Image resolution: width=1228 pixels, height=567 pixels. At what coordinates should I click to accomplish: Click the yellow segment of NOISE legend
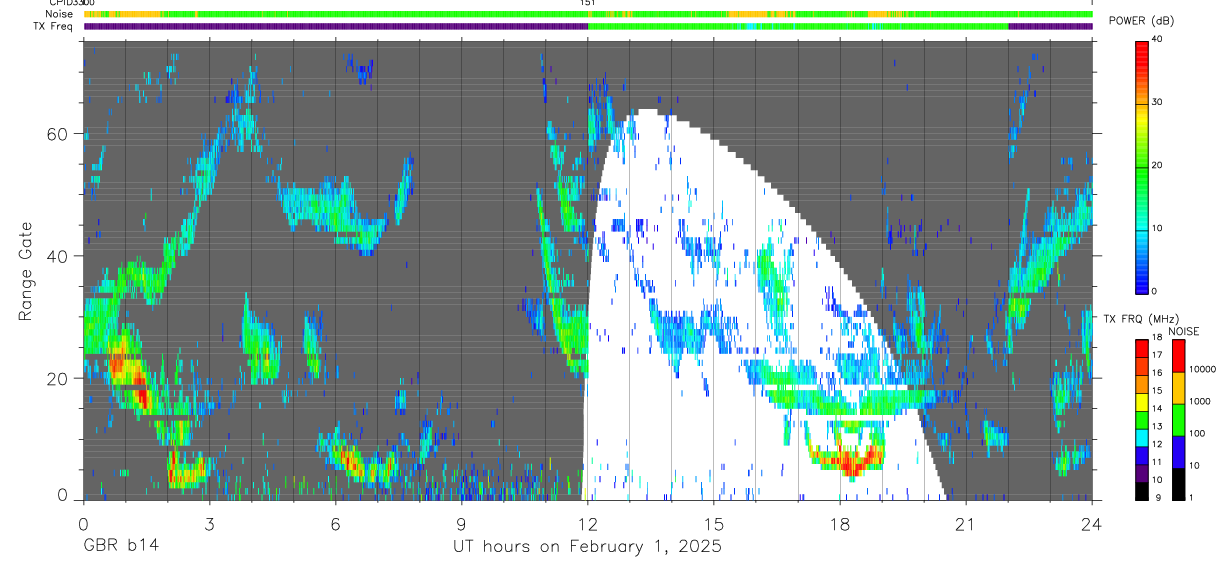(1179, 388)
